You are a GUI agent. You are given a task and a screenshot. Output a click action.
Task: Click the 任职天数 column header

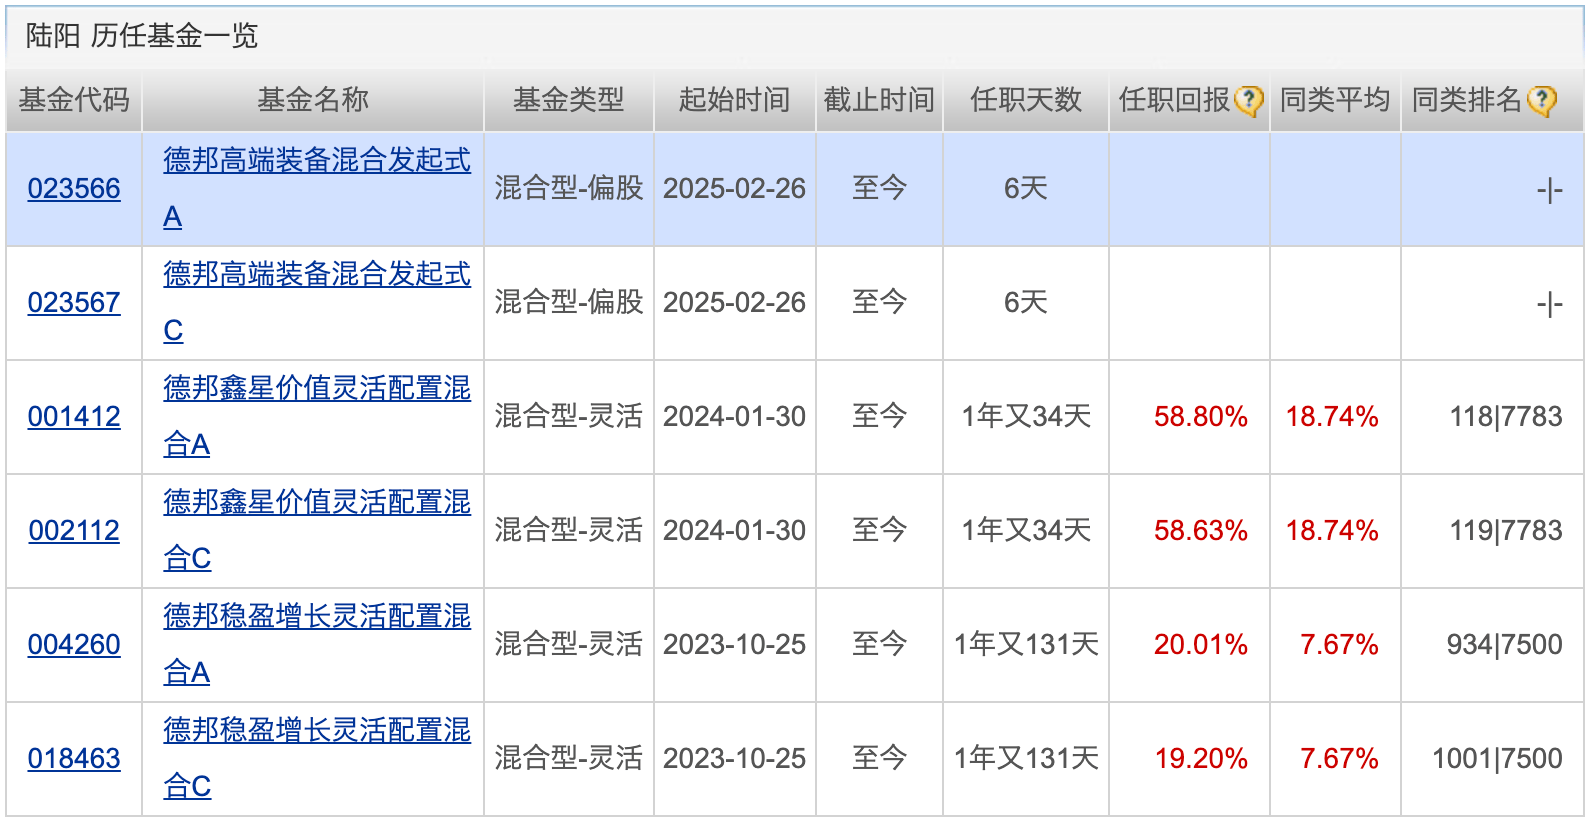[x=1026, y=100]
